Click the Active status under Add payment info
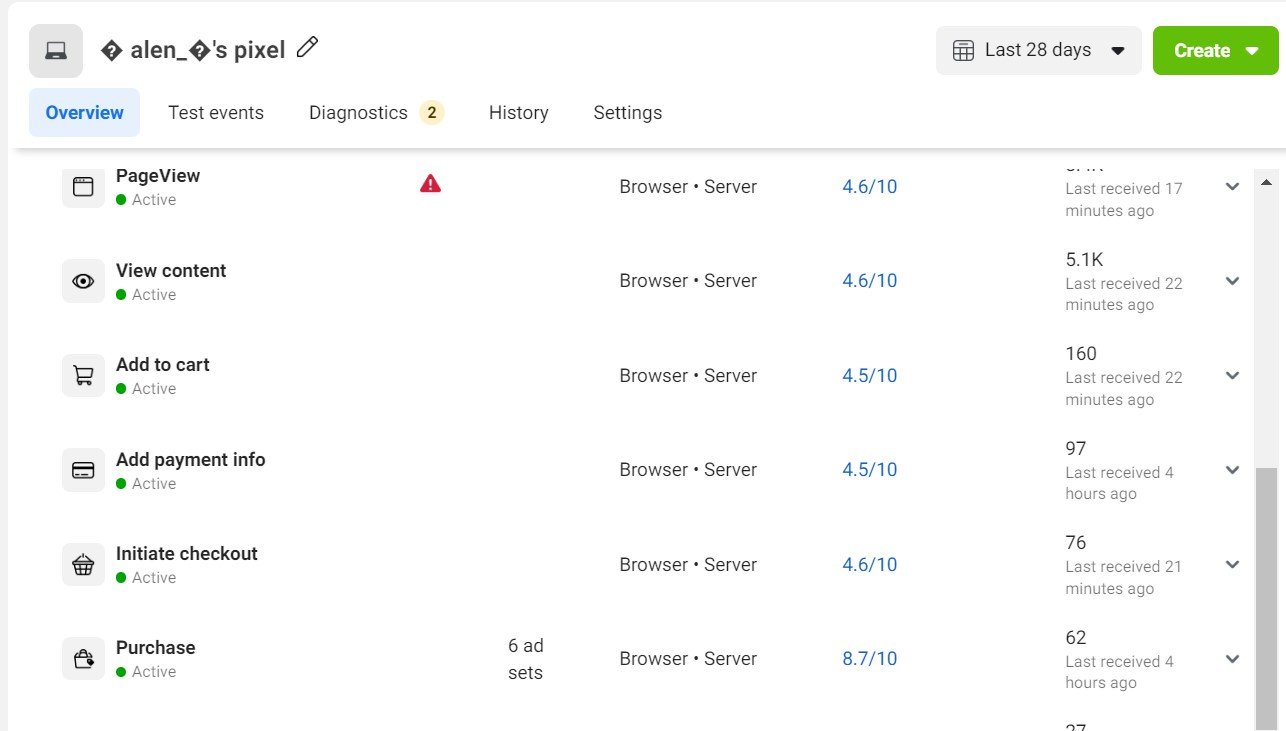Image resolution: width=1286 pixels, height=731 pixels. coord(146,484)
